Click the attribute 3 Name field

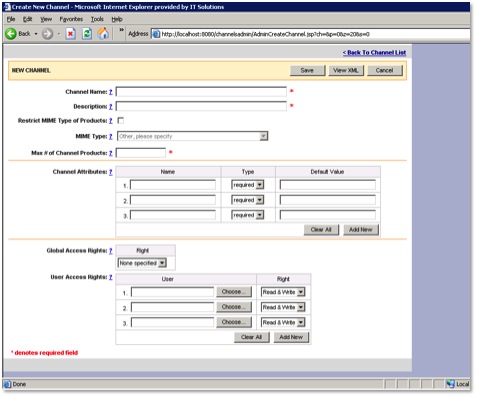point(173,215)
